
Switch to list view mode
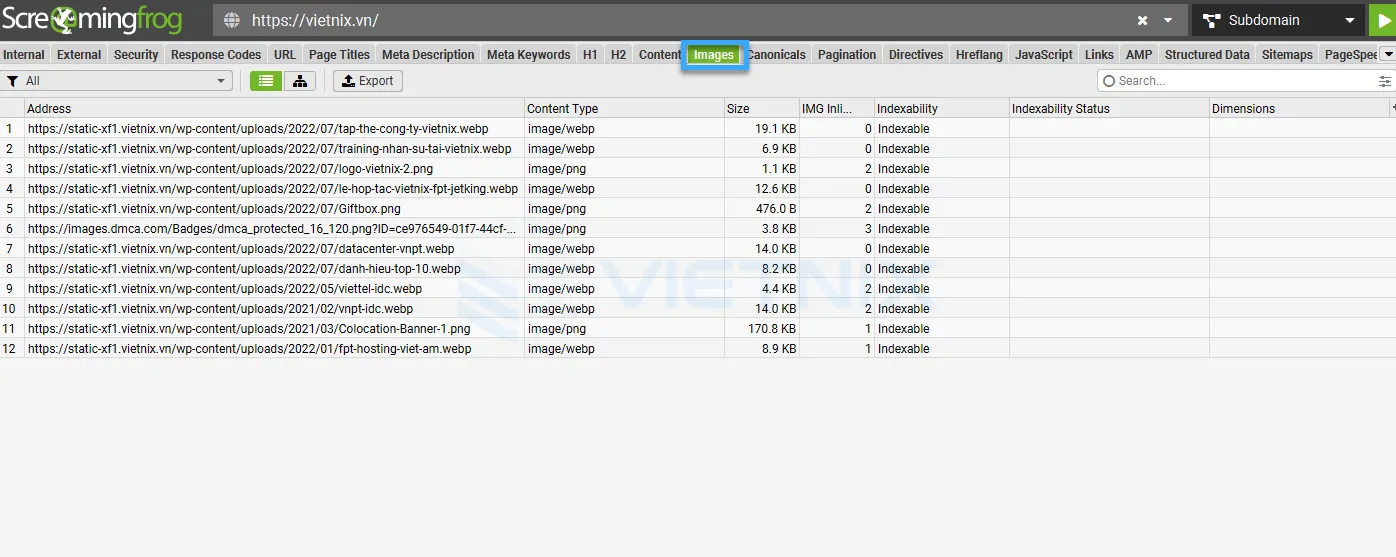click(x=265, y=81)
